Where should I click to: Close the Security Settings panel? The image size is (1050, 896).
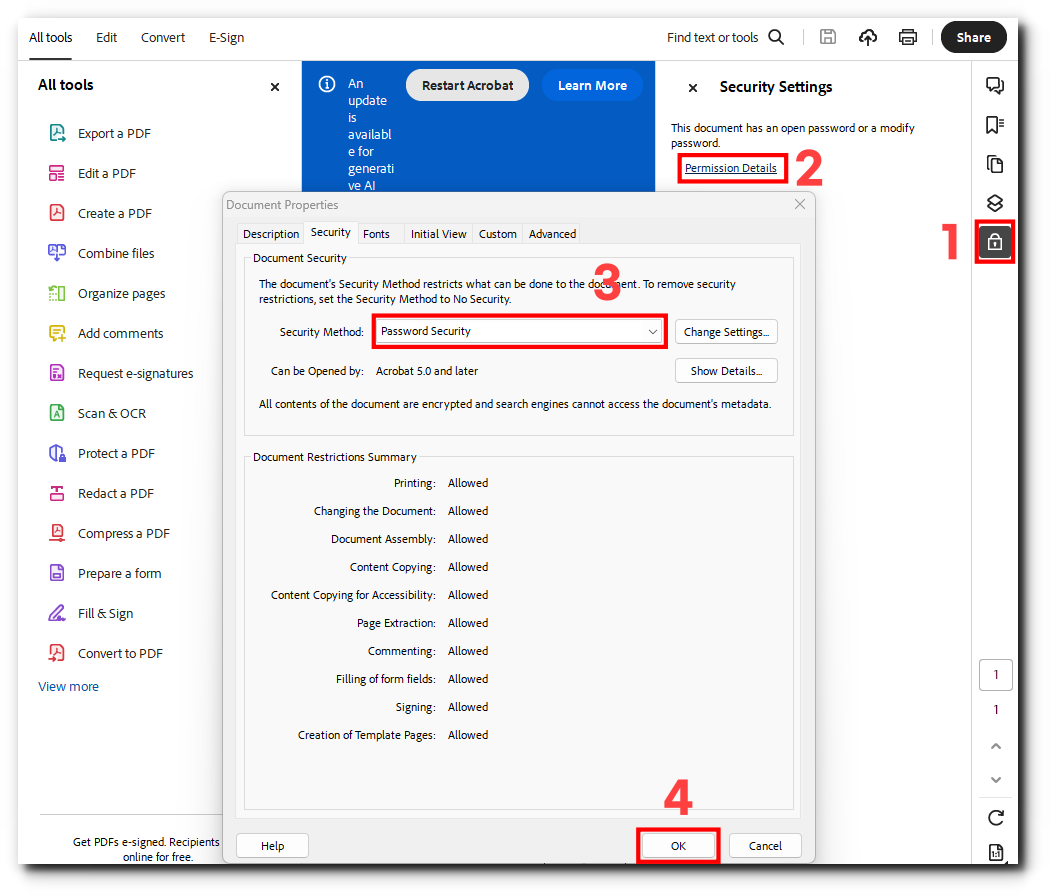coord(693,88)
